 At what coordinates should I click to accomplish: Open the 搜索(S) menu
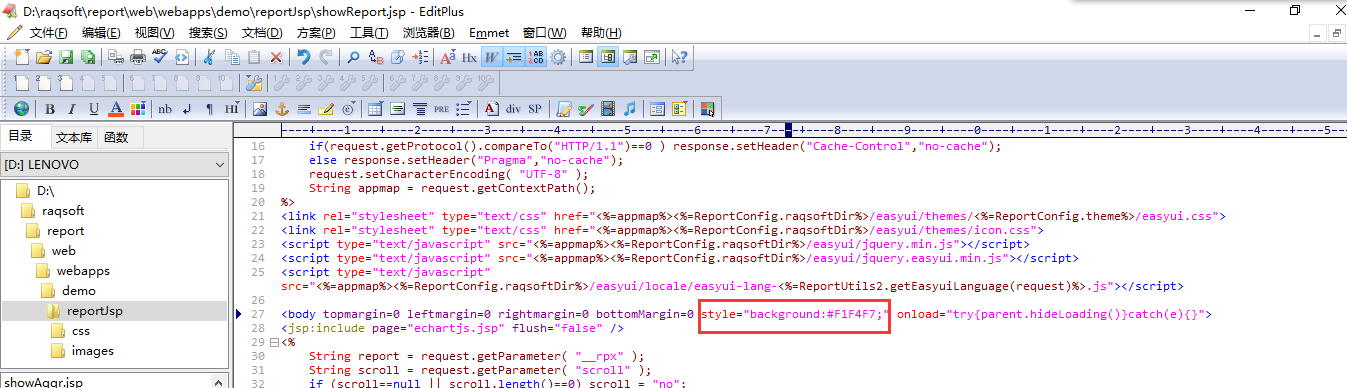(208, 32)
